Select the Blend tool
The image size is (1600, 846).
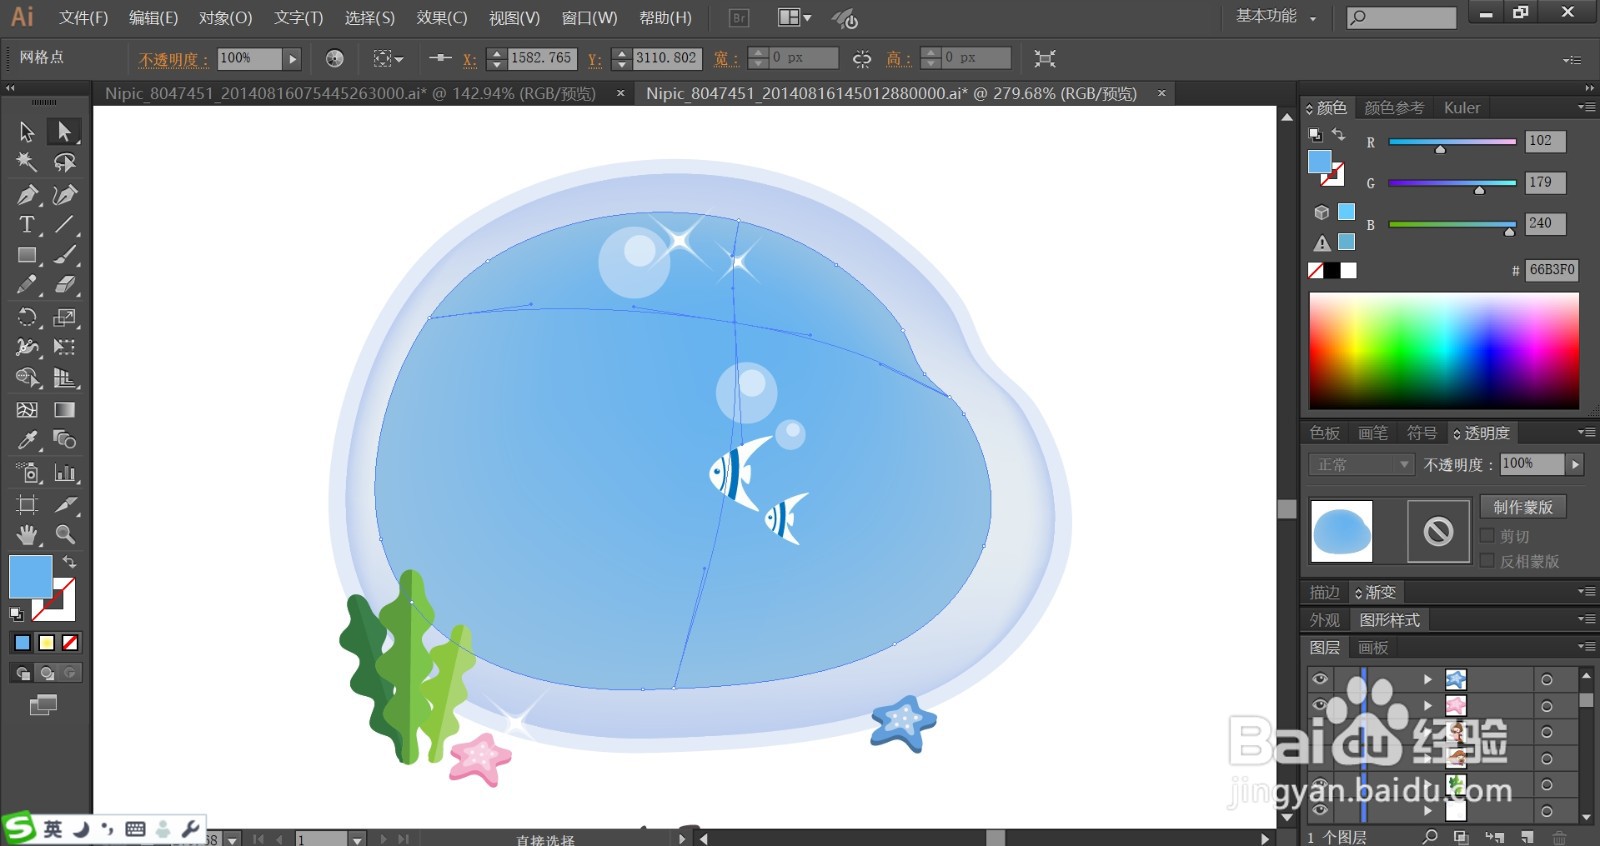pyautogui.click(x=64, y=440)
